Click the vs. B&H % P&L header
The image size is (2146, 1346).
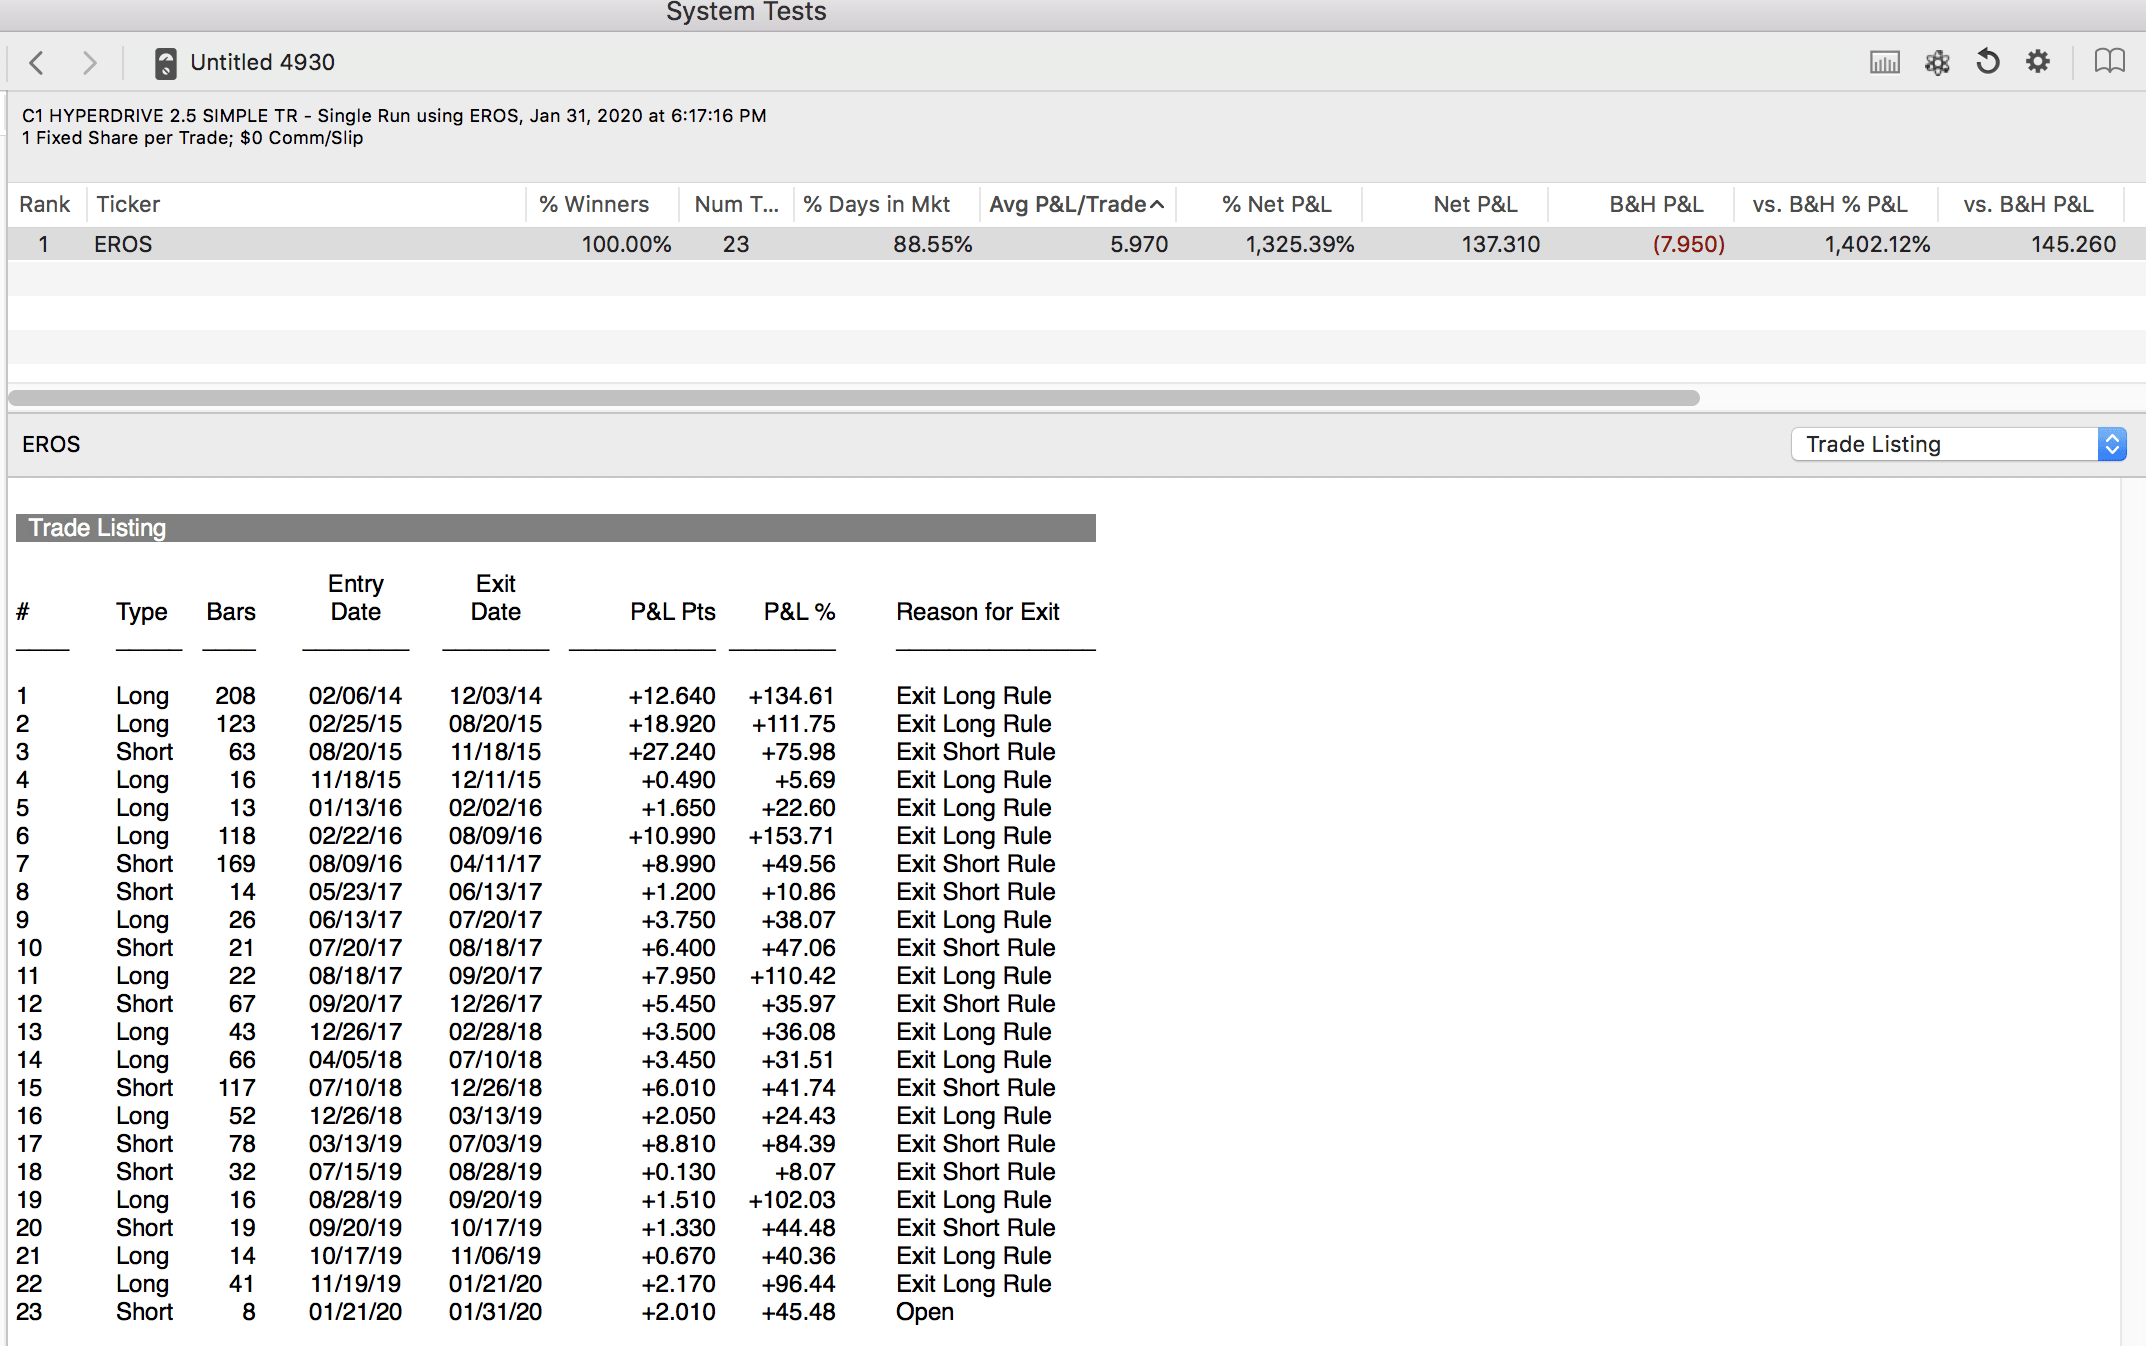1830,204
